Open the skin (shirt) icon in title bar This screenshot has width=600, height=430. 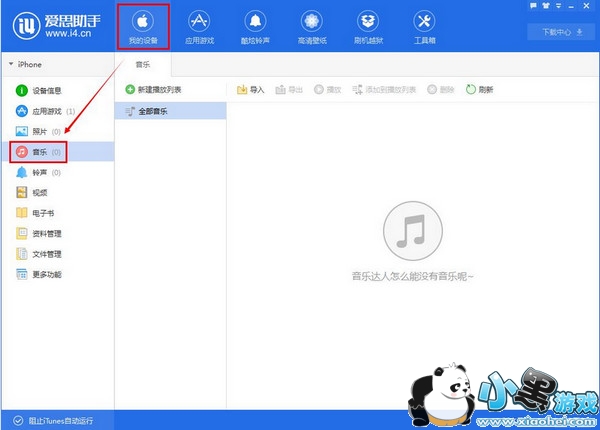546,6
